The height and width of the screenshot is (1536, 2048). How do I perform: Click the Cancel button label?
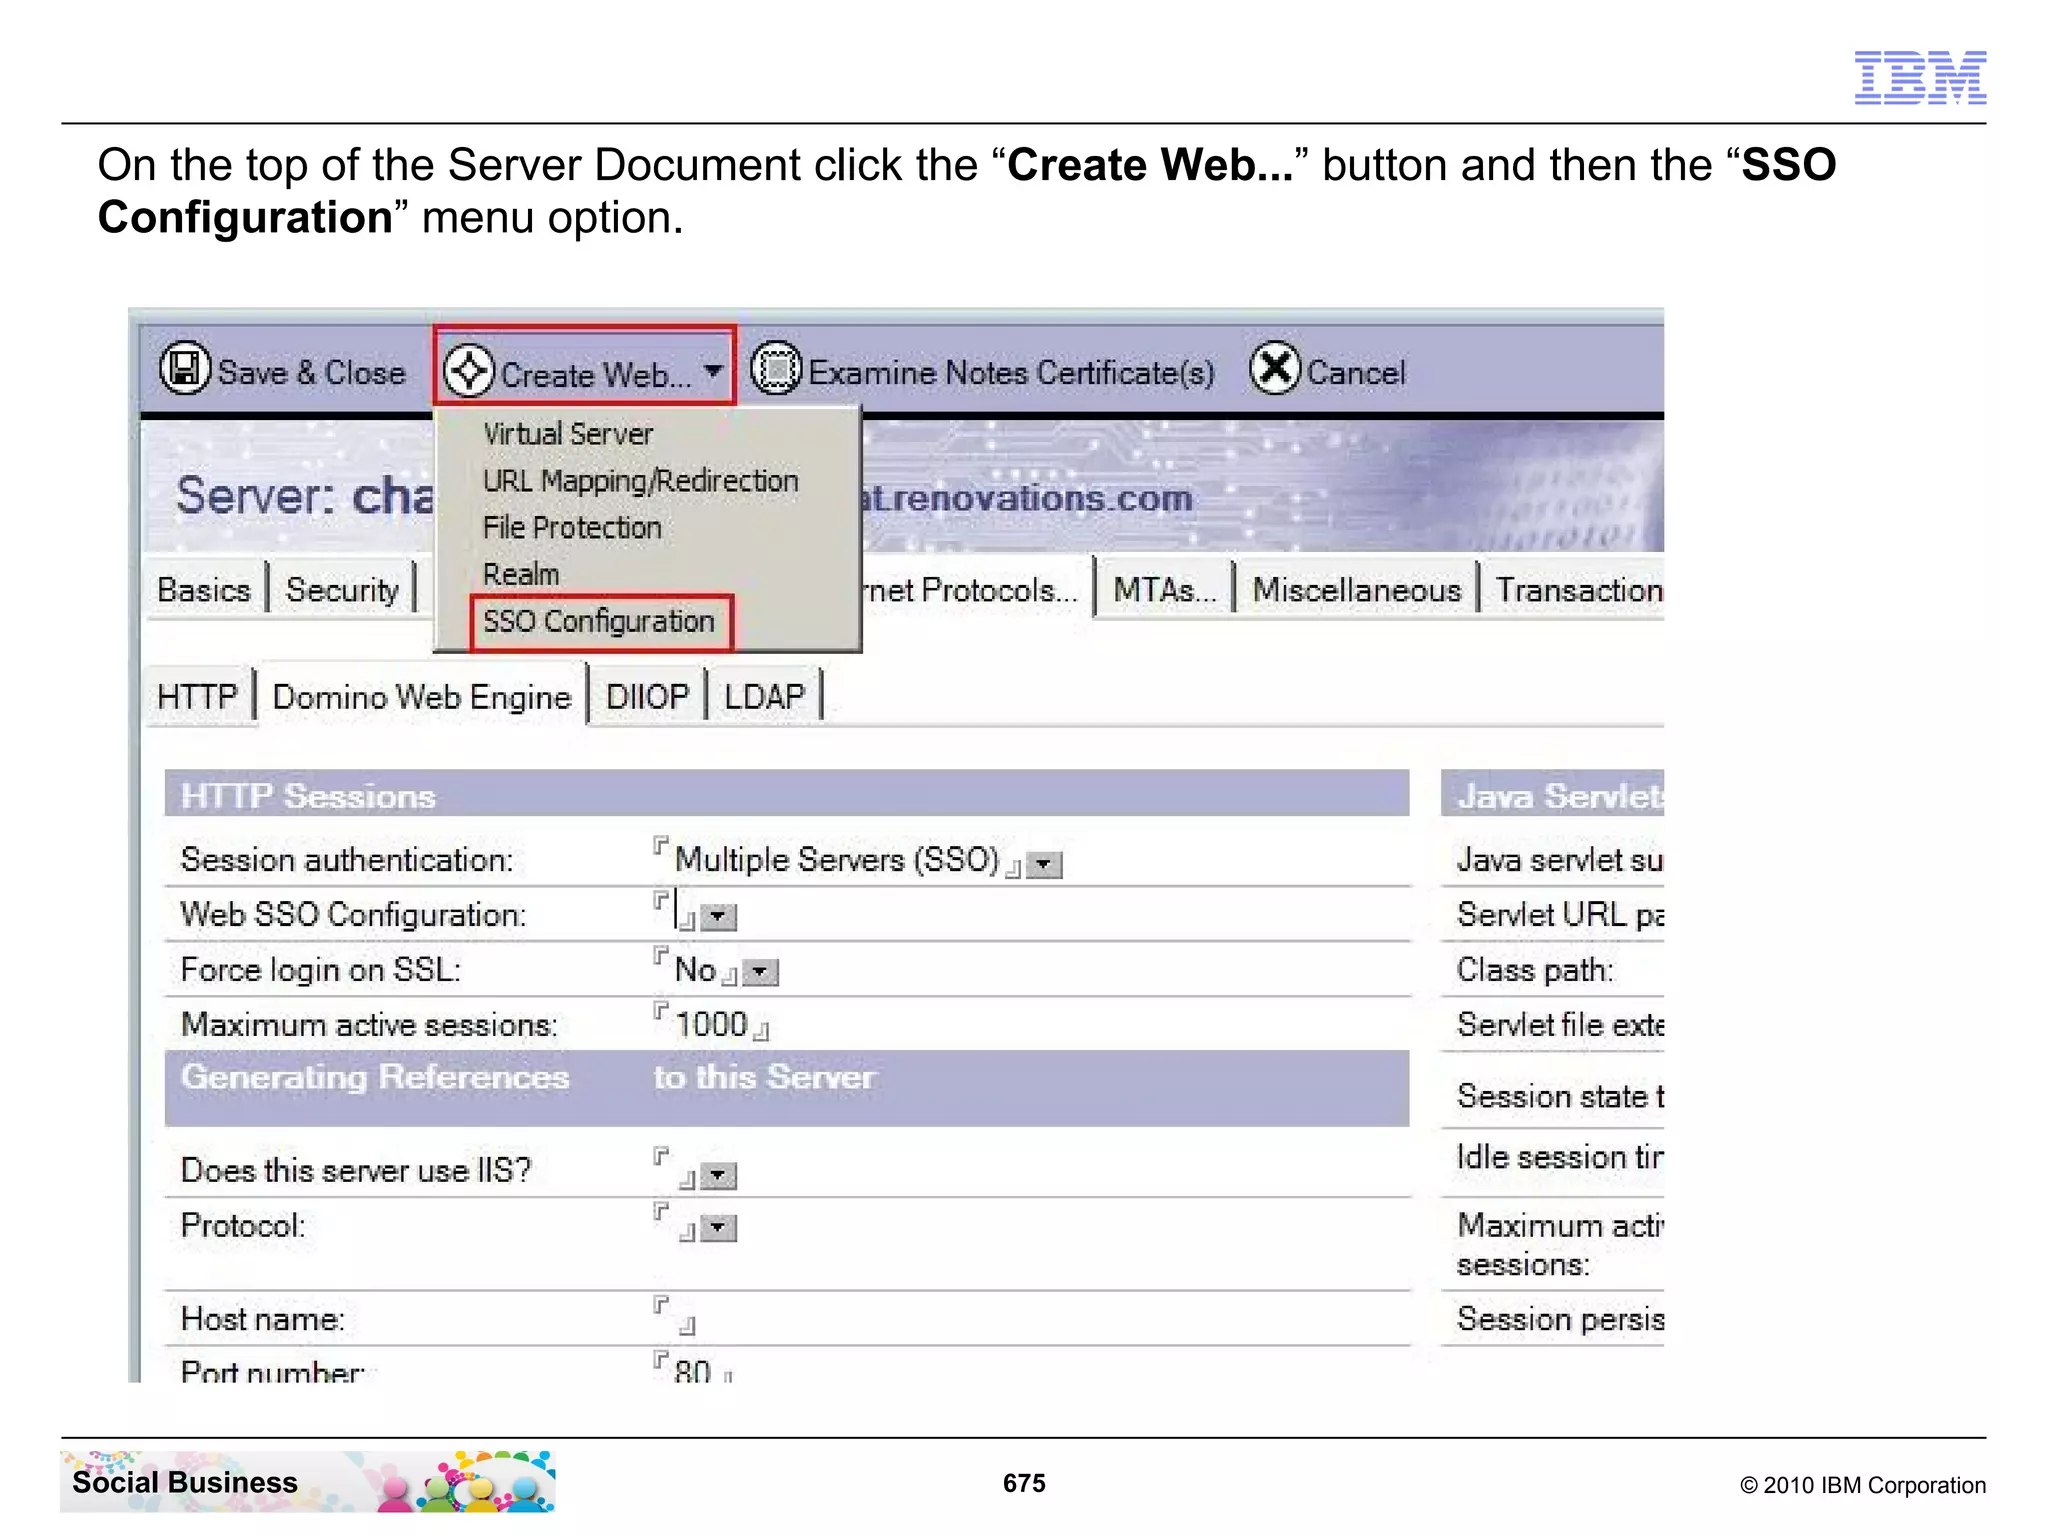point(1356,373)
